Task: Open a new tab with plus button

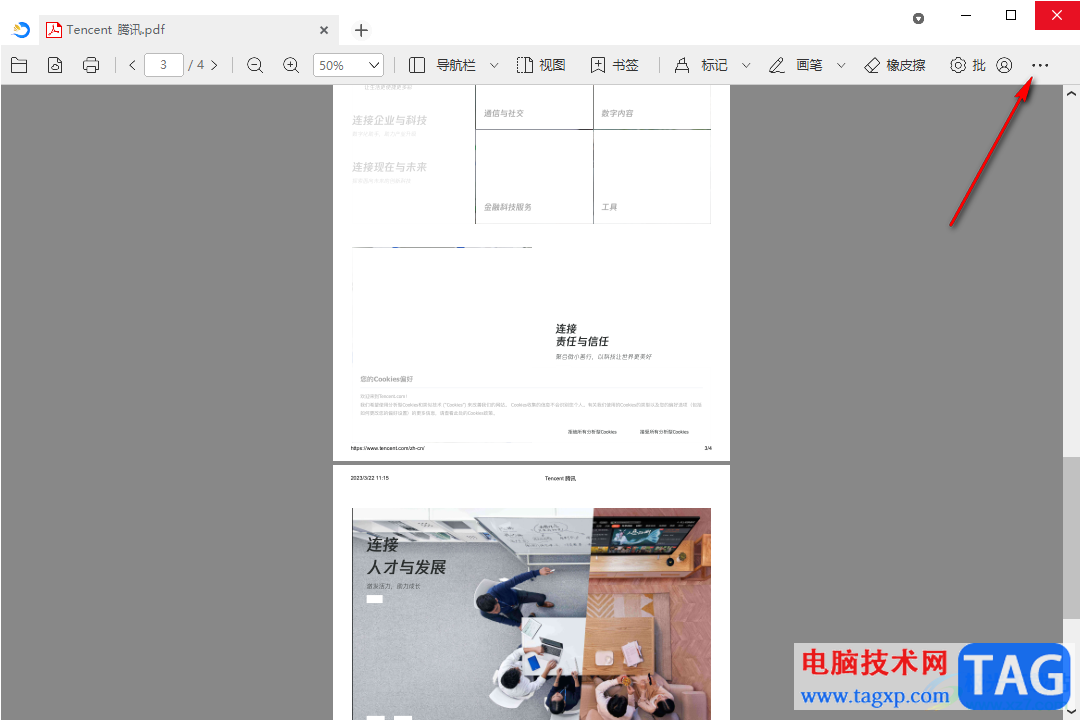Action: (361, 30)
